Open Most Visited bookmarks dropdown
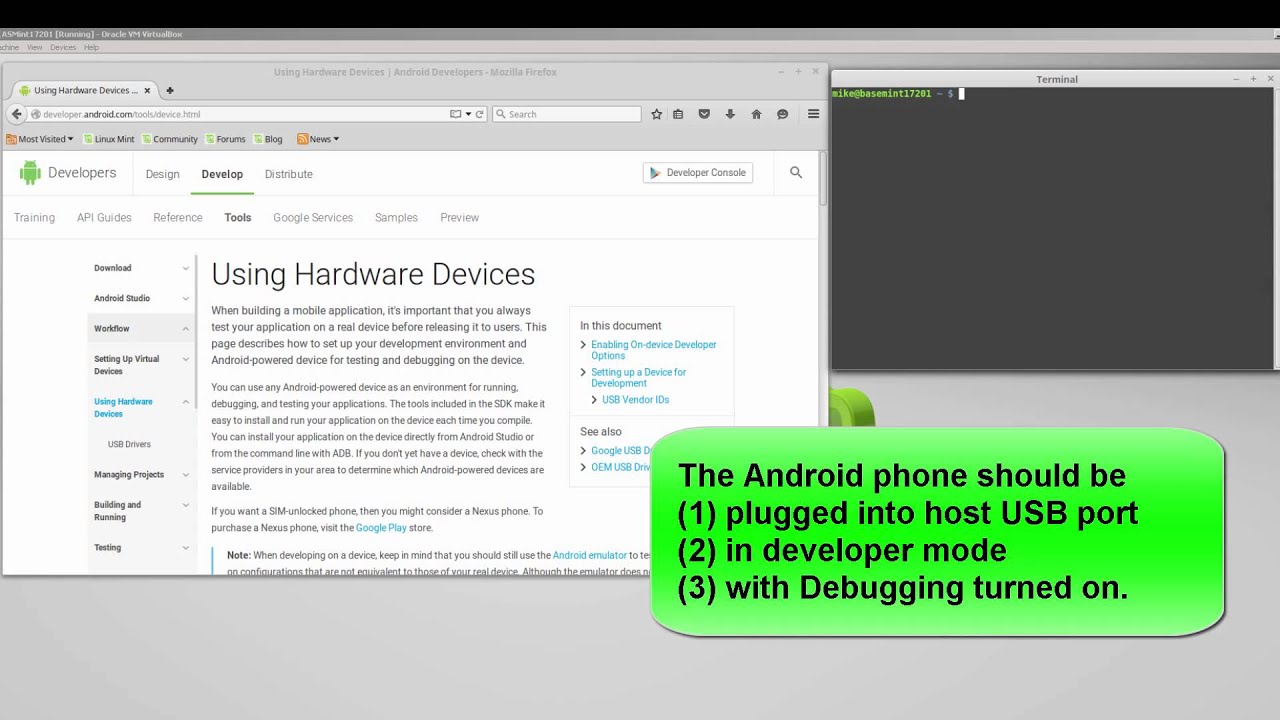The width and height of the screenshot is (1280, 720). 40,139
